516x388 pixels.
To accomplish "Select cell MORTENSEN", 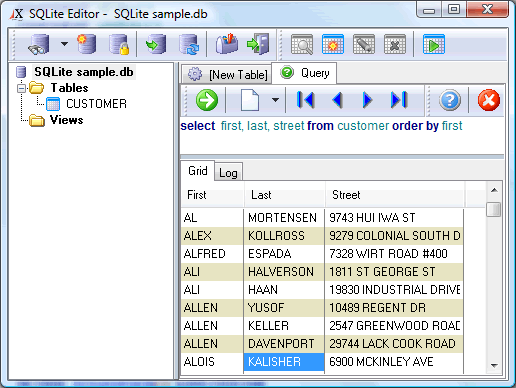I will pyautogui.click(x=284, y=218).
